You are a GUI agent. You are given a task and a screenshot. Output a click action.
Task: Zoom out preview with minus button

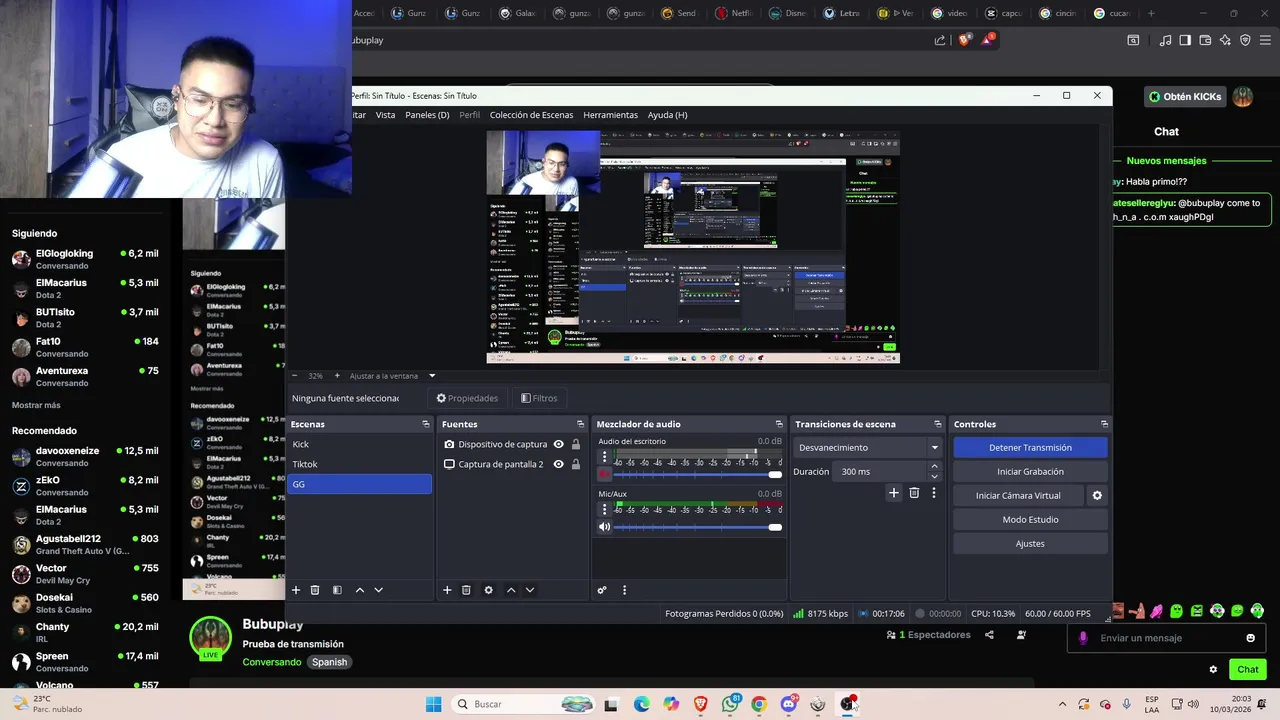tap(294, 376)
